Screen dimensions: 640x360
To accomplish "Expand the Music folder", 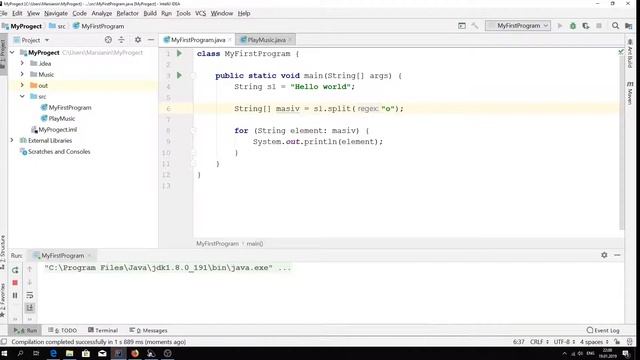I will [x=22, y=74].
